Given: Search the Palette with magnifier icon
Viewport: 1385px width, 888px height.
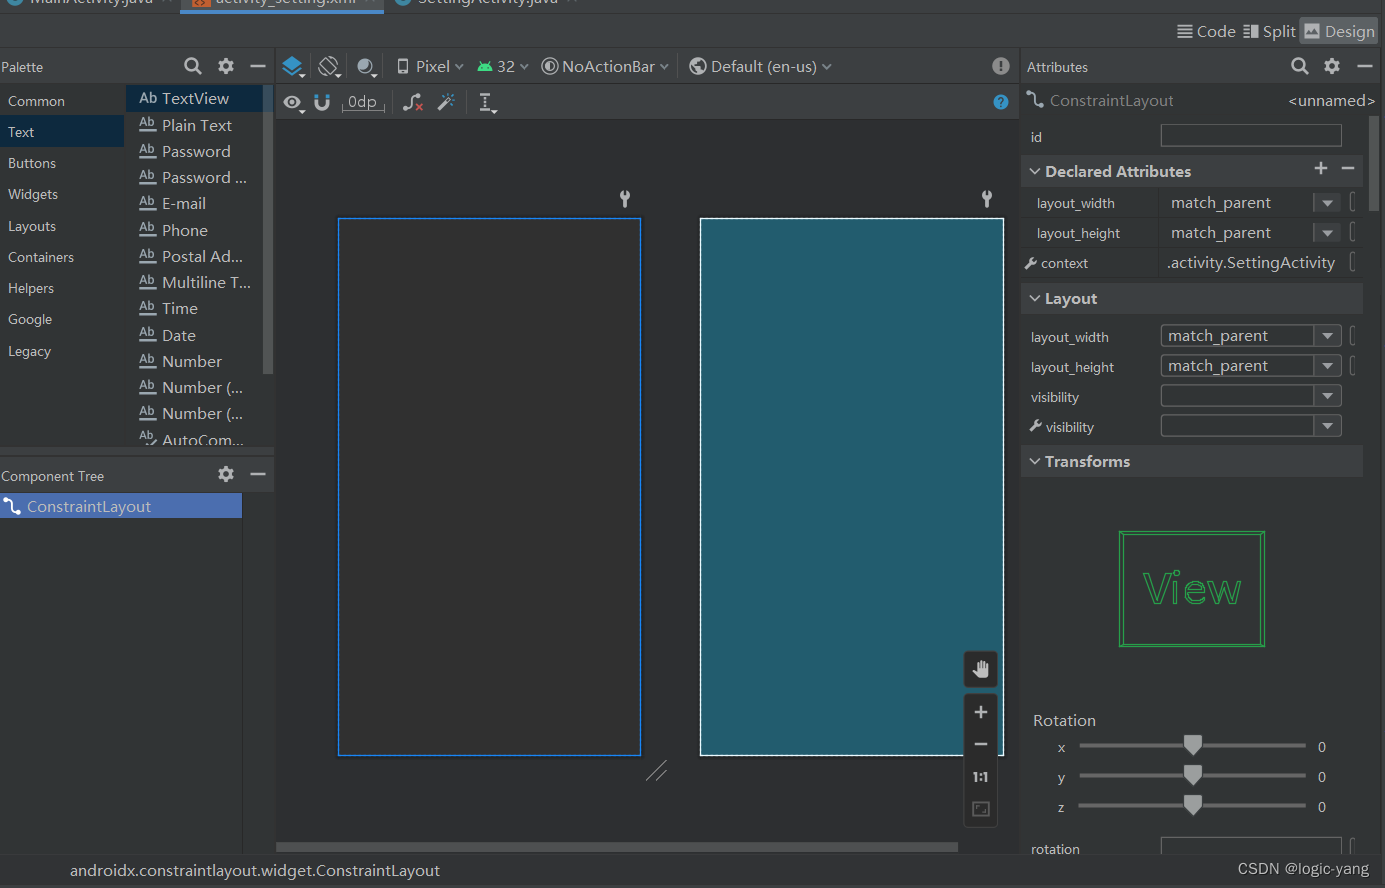Looking at the screenshot, I should tap(193, 66).
